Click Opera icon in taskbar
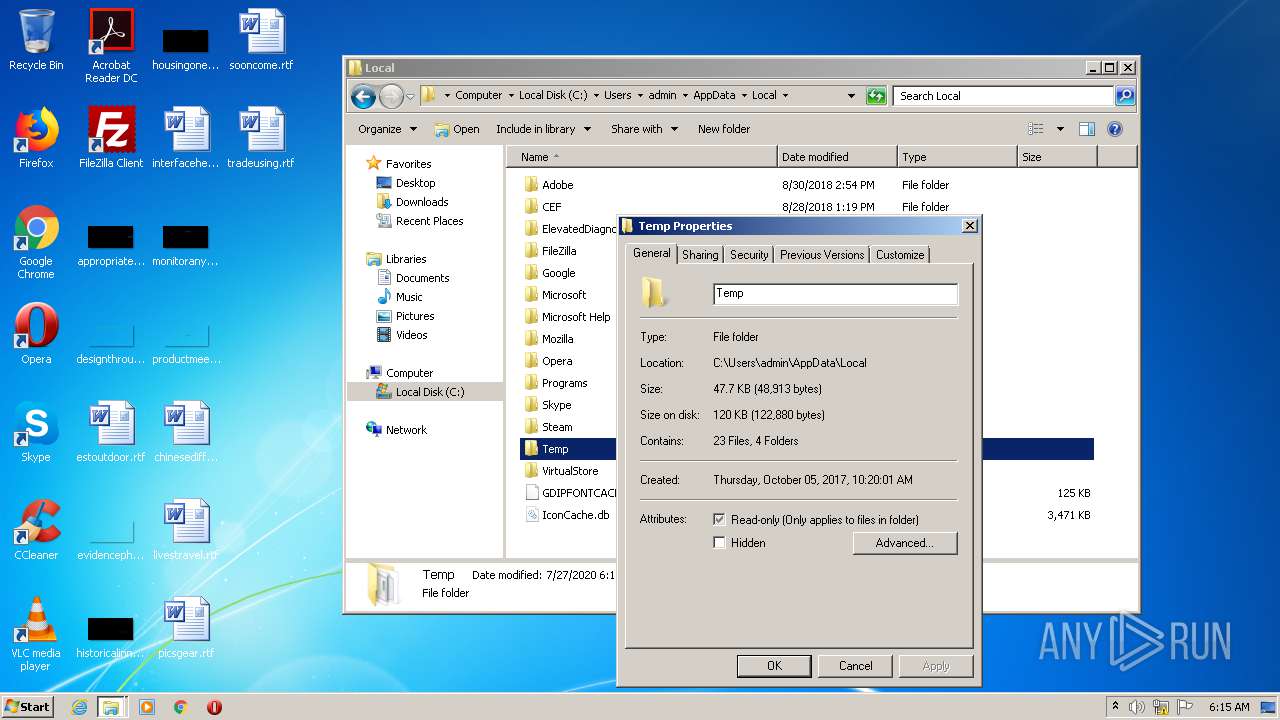The height and width of the screenshot is (720, 1280). [x=214, y=707]
